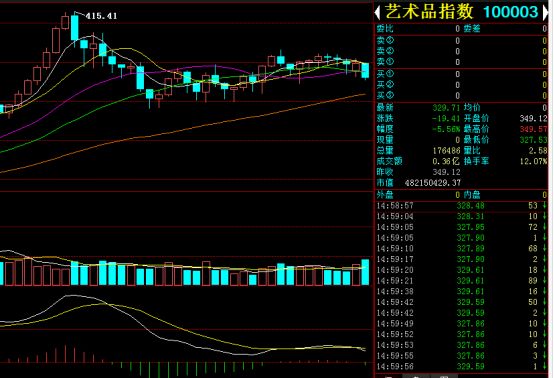Click the left arrow beside 艺术品指数 title
This screenshot has width=554, height=378.
(377, 12)
